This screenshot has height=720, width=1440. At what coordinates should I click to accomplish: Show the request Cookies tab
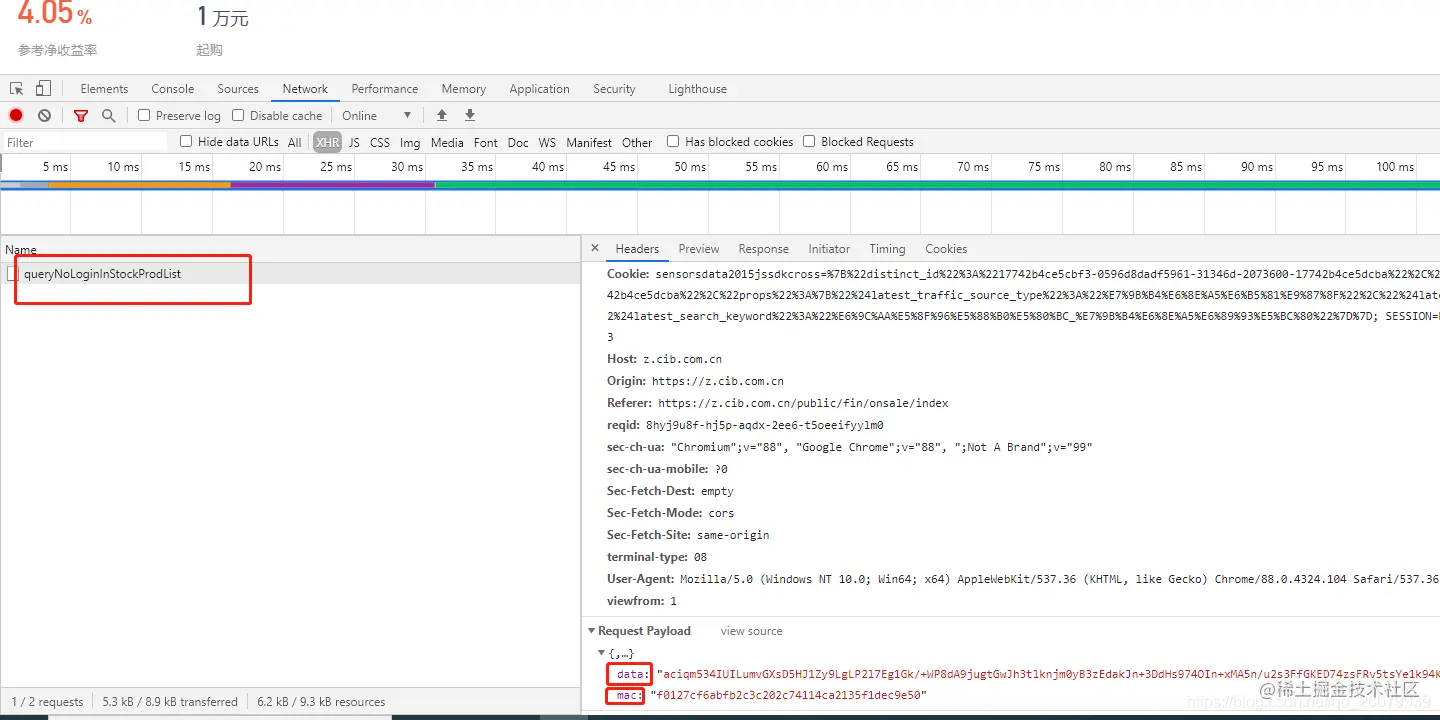pyautogui.click(x=946, y=249)
